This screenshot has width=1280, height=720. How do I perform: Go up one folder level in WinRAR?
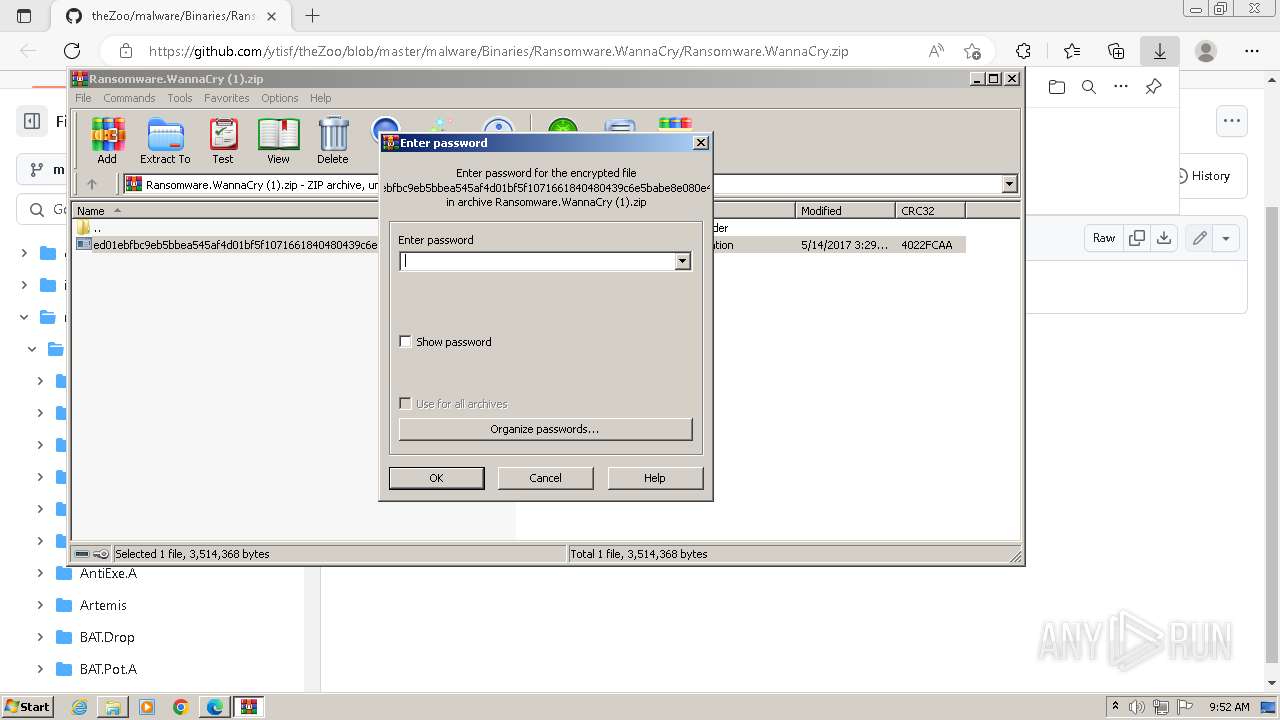92,184
